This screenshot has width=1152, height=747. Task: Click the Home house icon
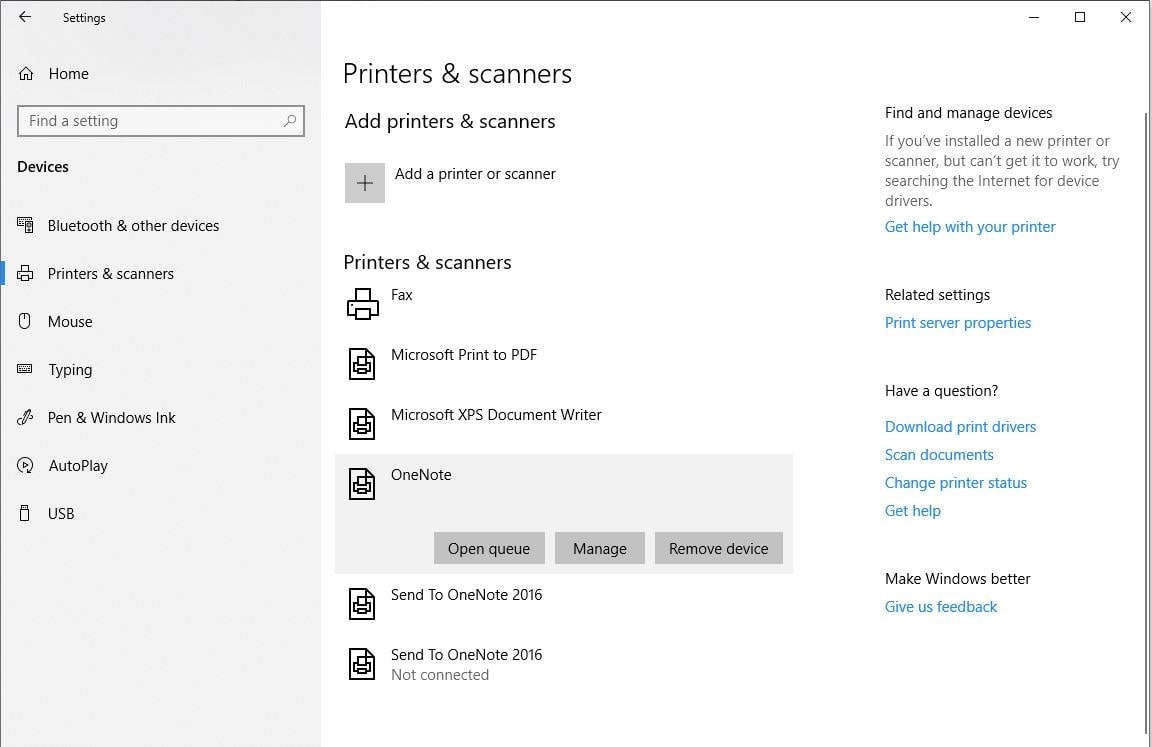click(26, 73)
